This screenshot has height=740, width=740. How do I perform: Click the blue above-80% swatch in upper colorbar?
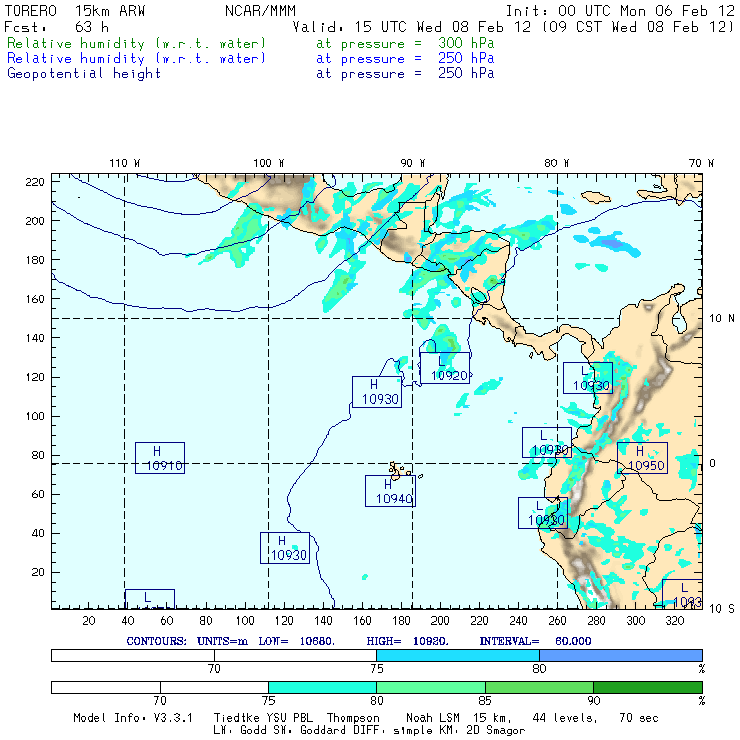(621, 655)
